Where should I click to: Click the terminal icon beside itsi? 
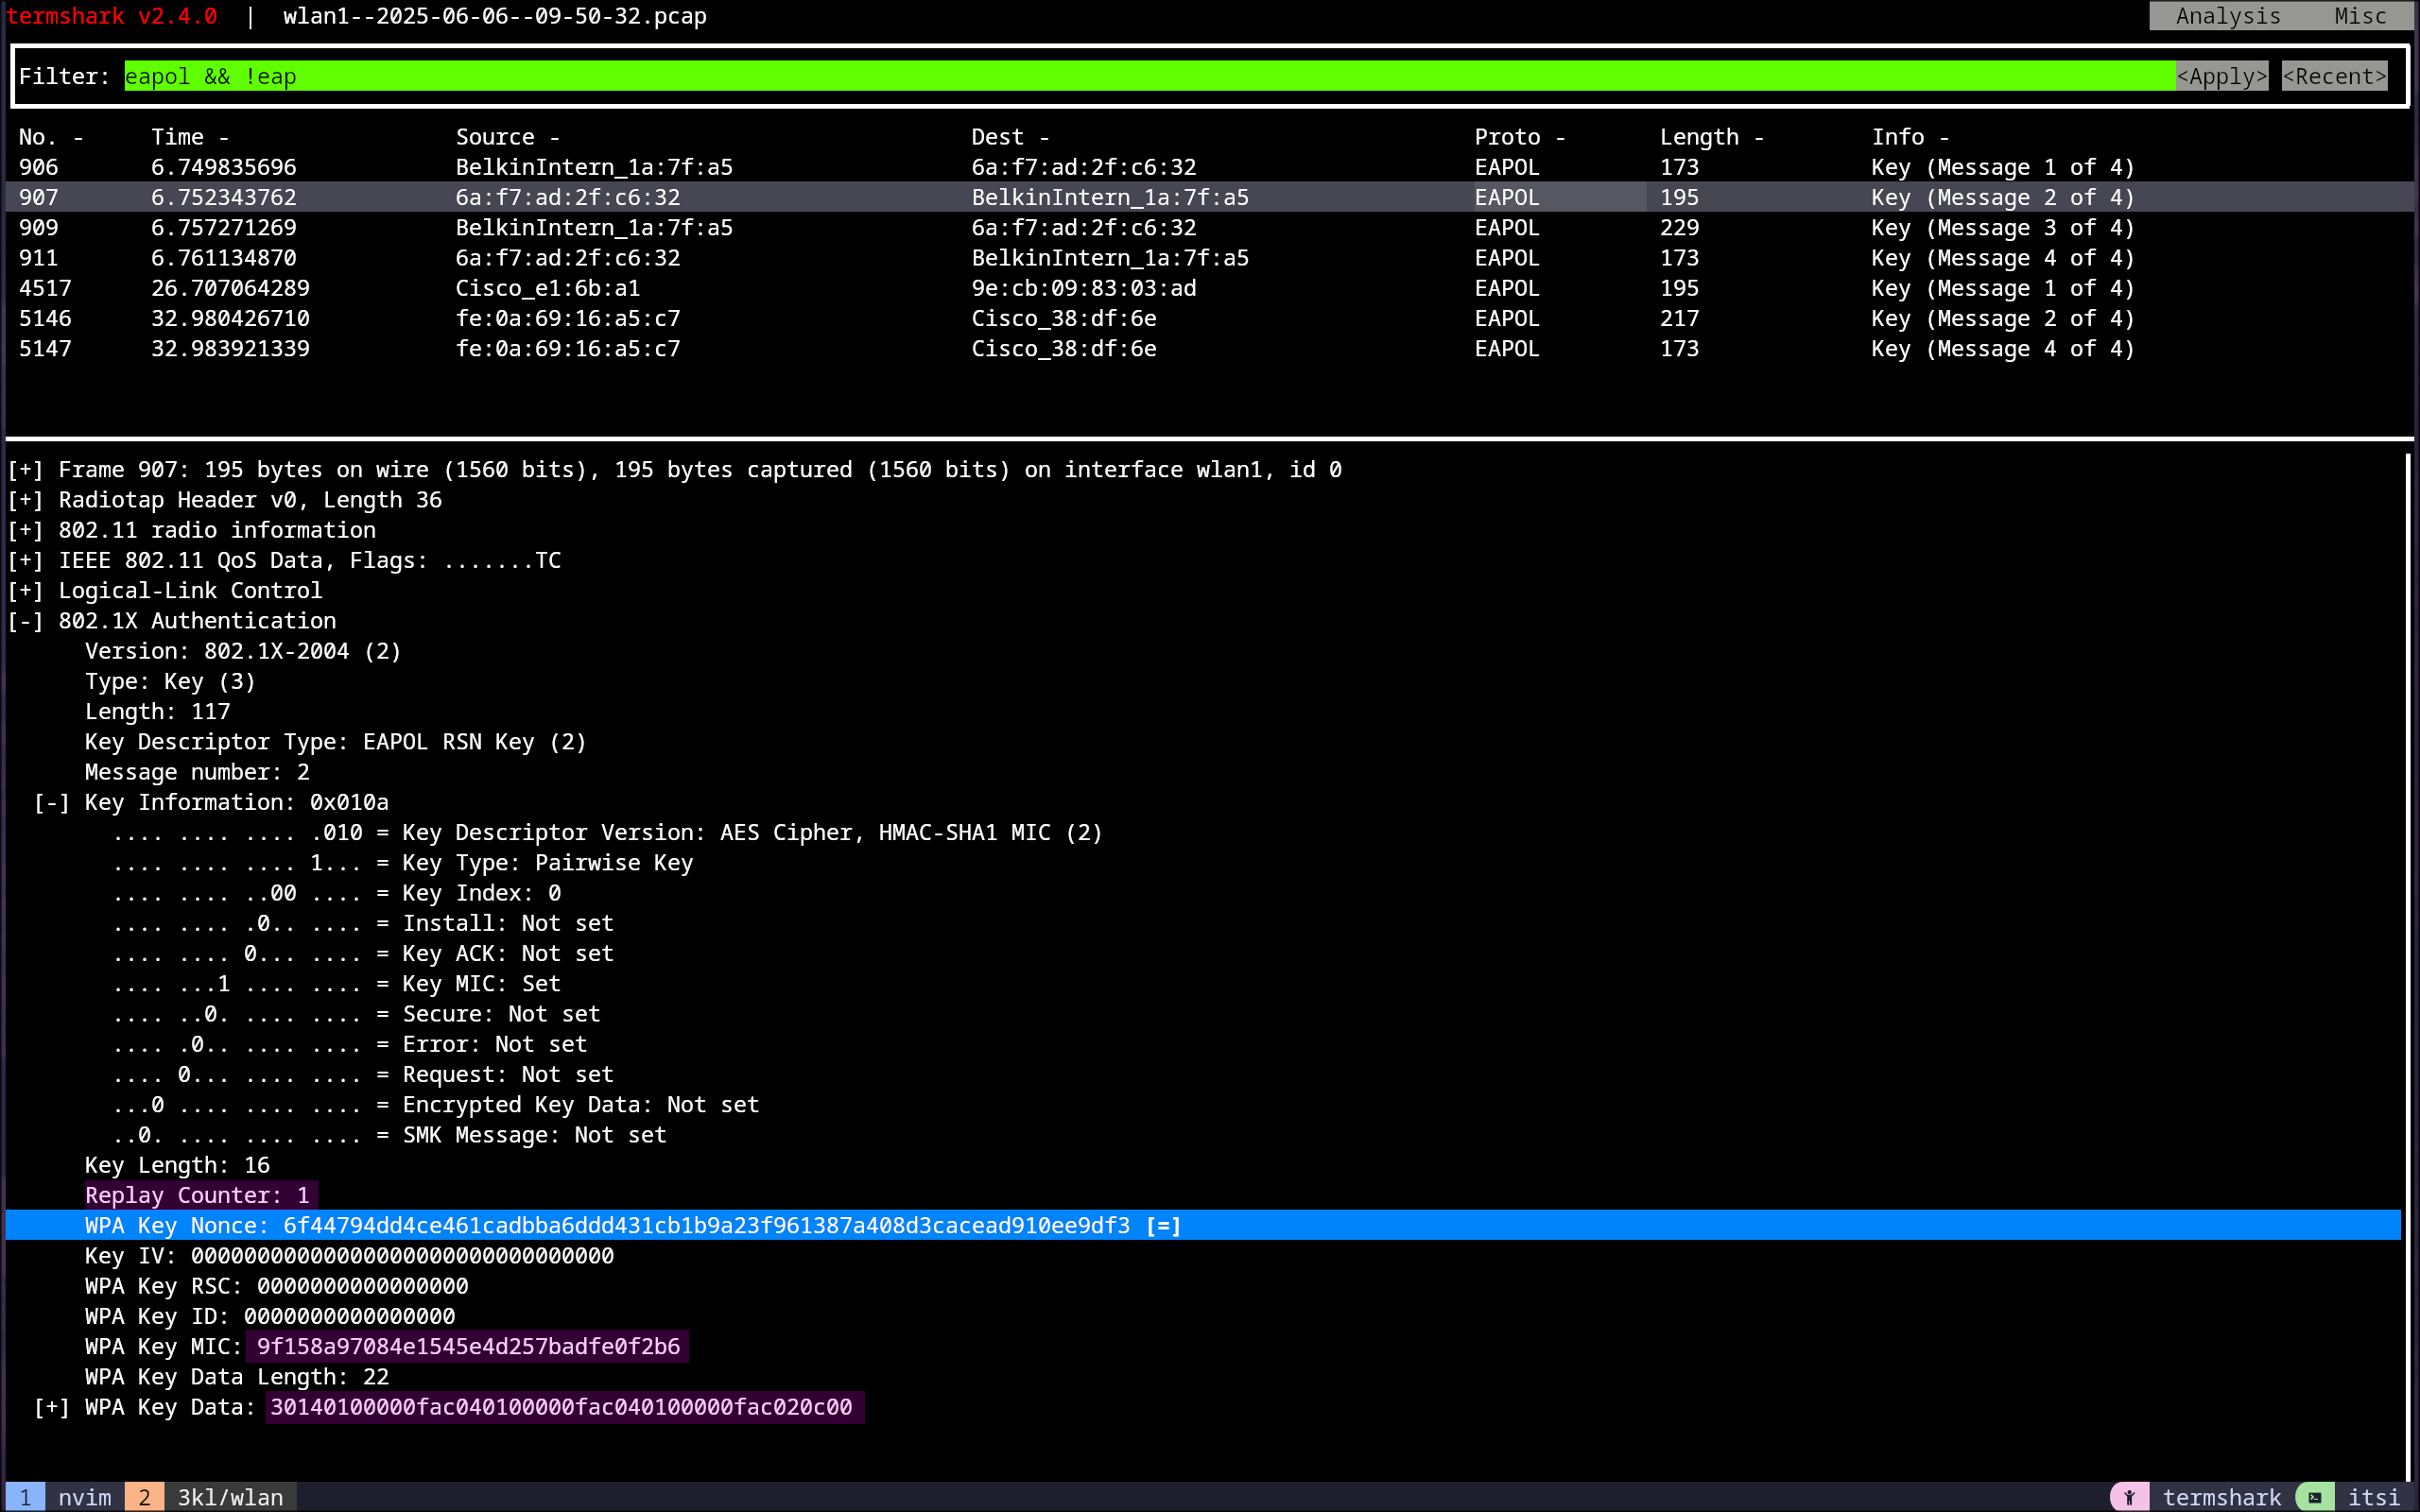coord(2314,1497)
